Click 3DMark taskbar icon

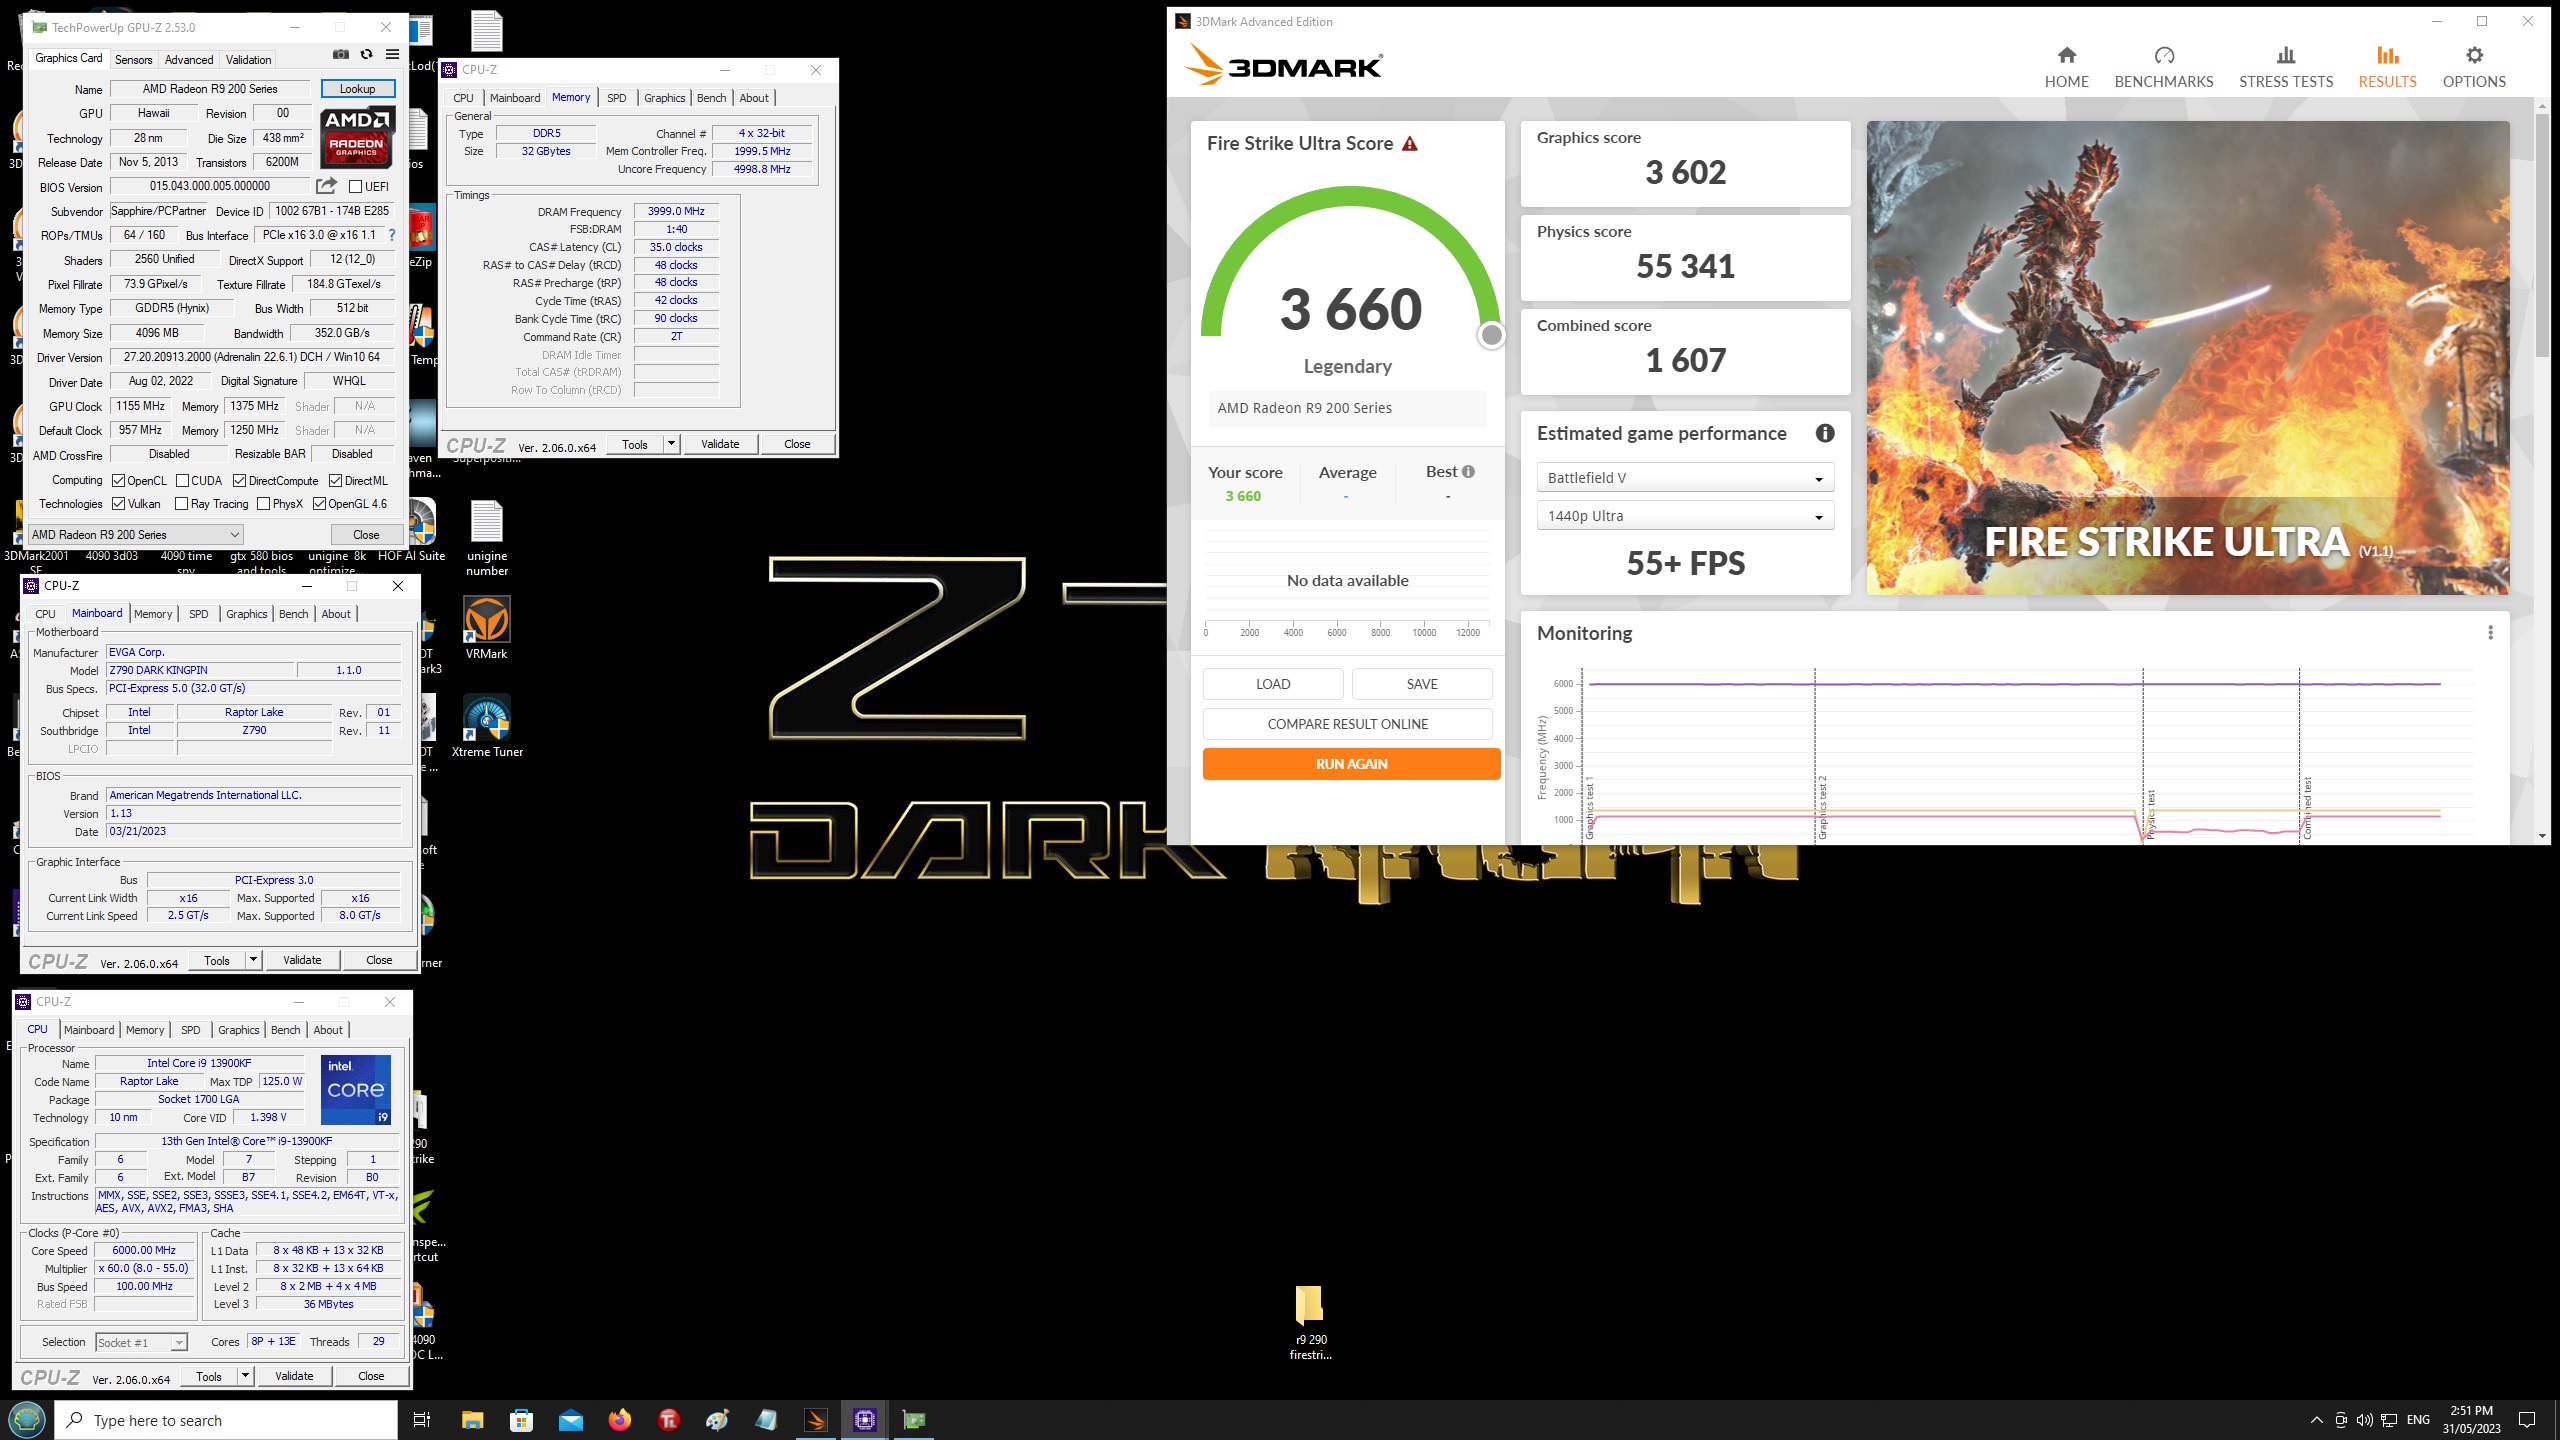pyautogui.click(x=816, y=1420)
